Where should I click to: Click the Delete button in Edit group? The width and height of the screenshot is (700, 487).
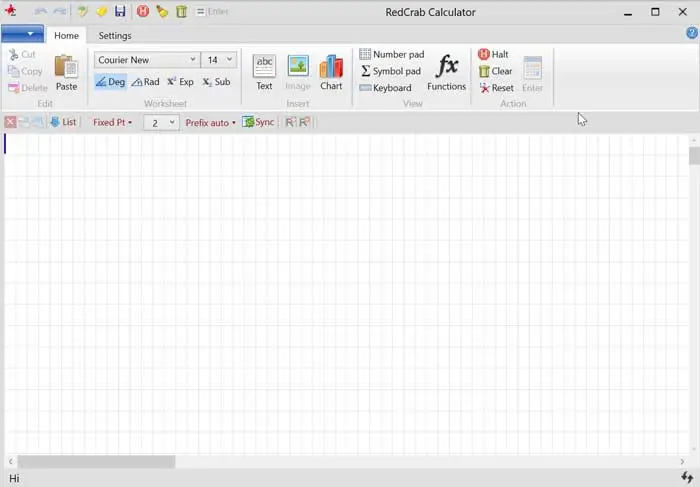[28, 87]
